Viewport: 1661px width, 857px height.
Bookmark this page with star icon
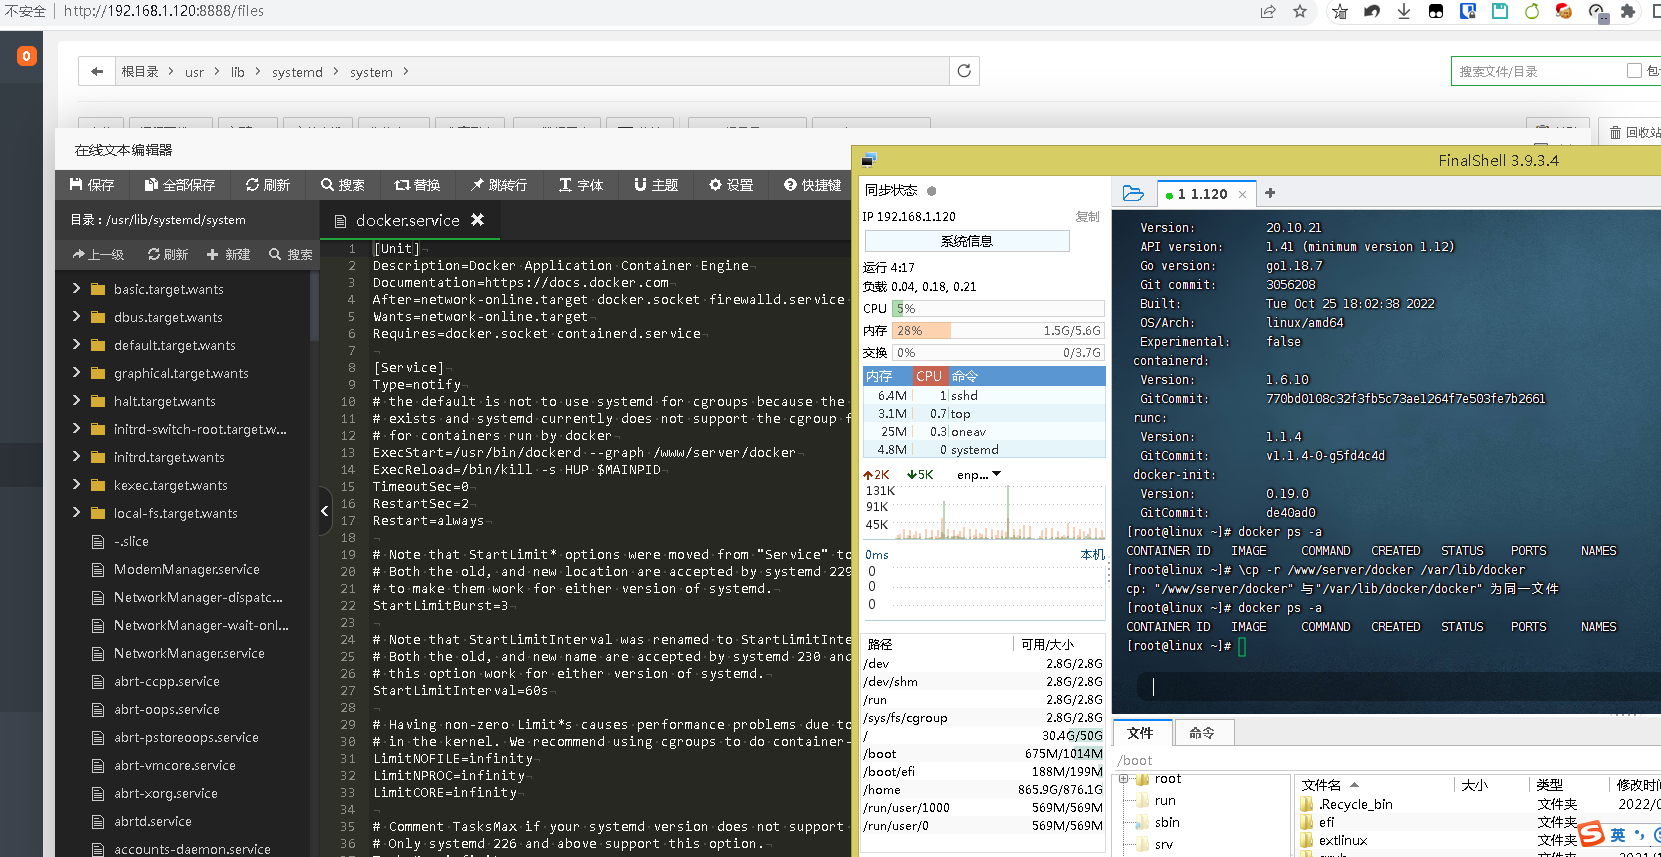[1300, 11]
